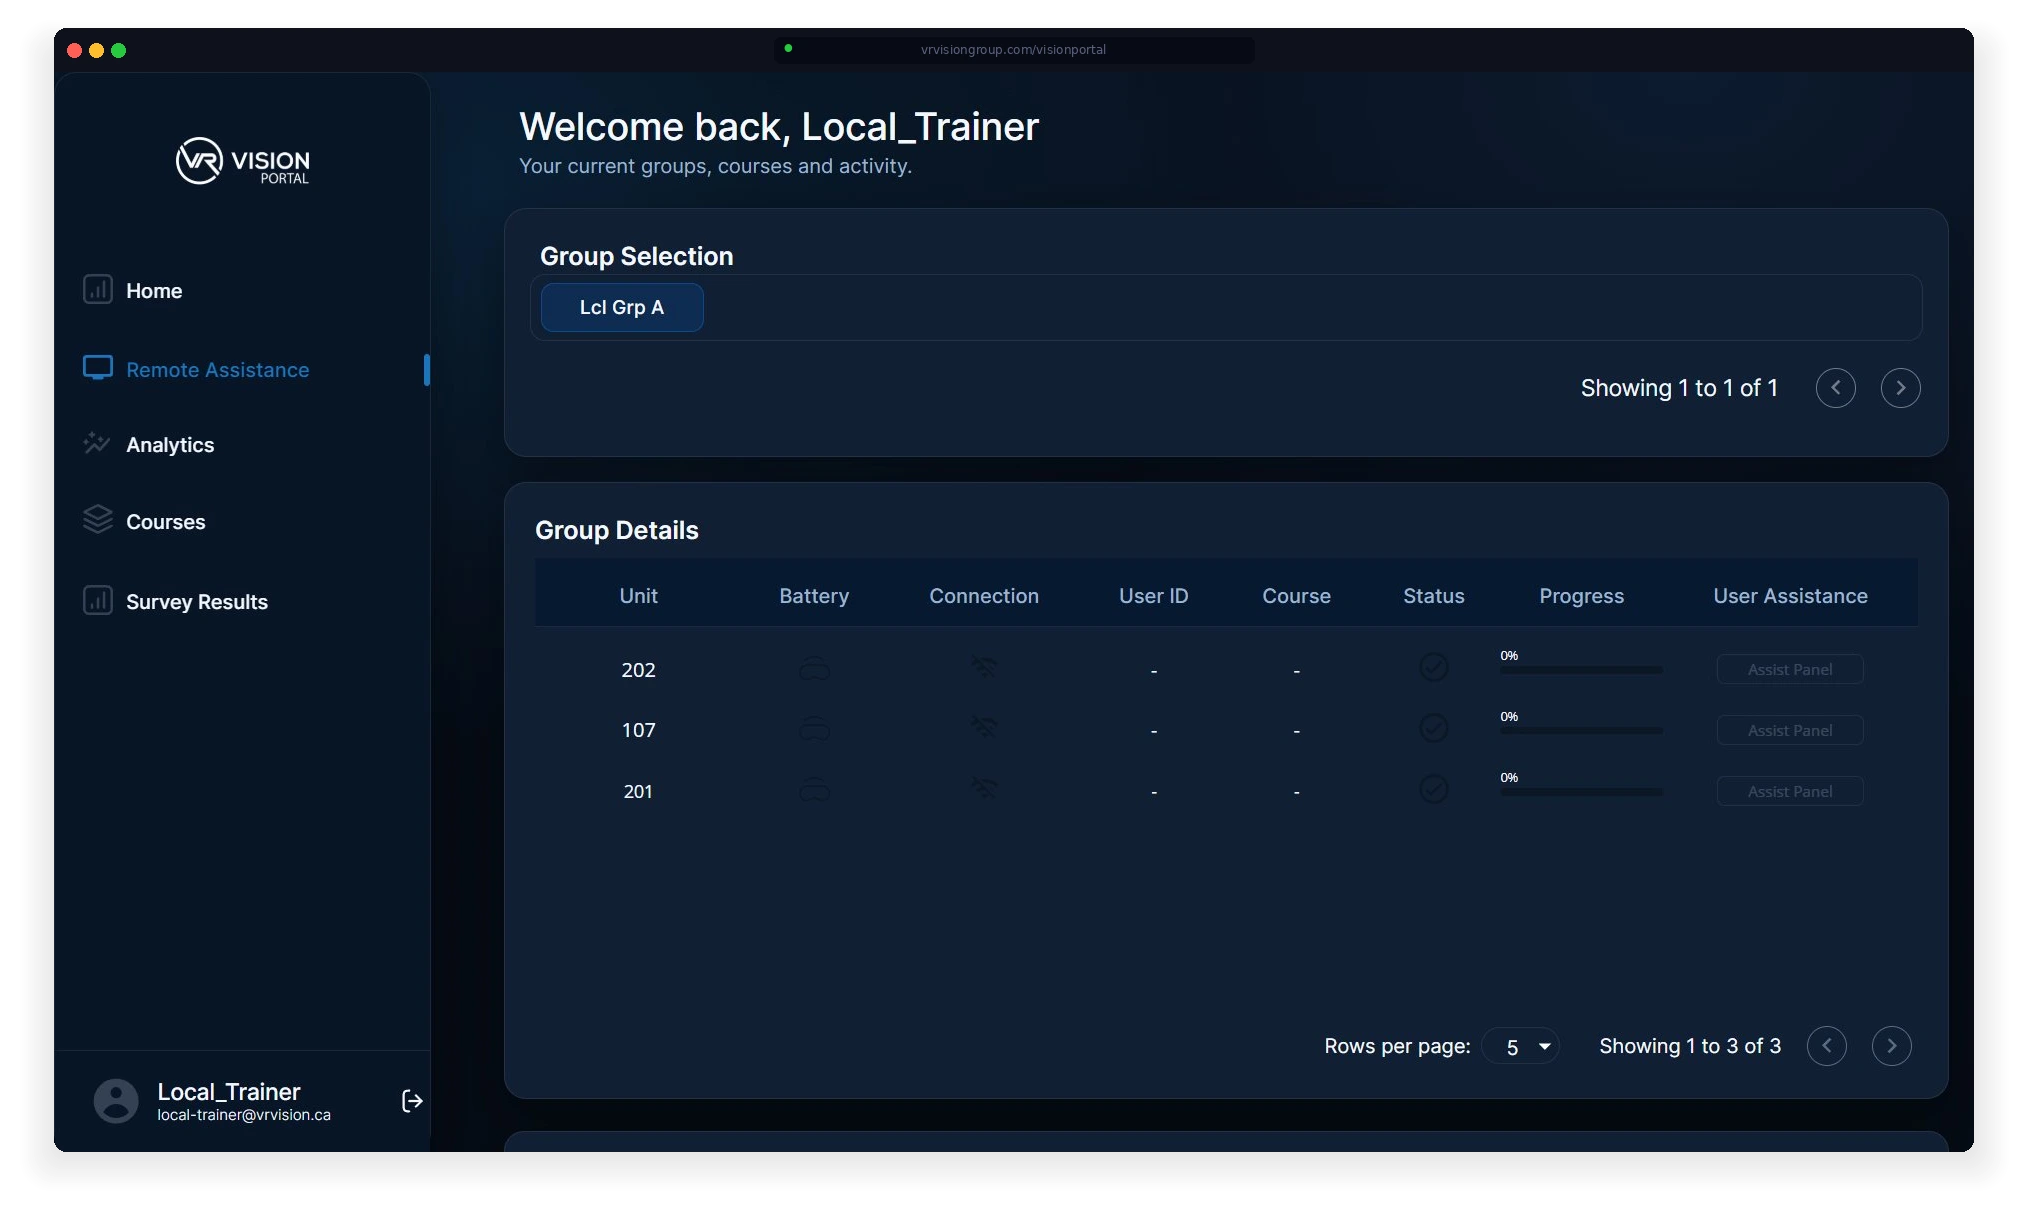The width and height of the screenshot is (2029, 1211).
Task: Open the Rows per page dropdown
Action: tap(1522, 1046)
